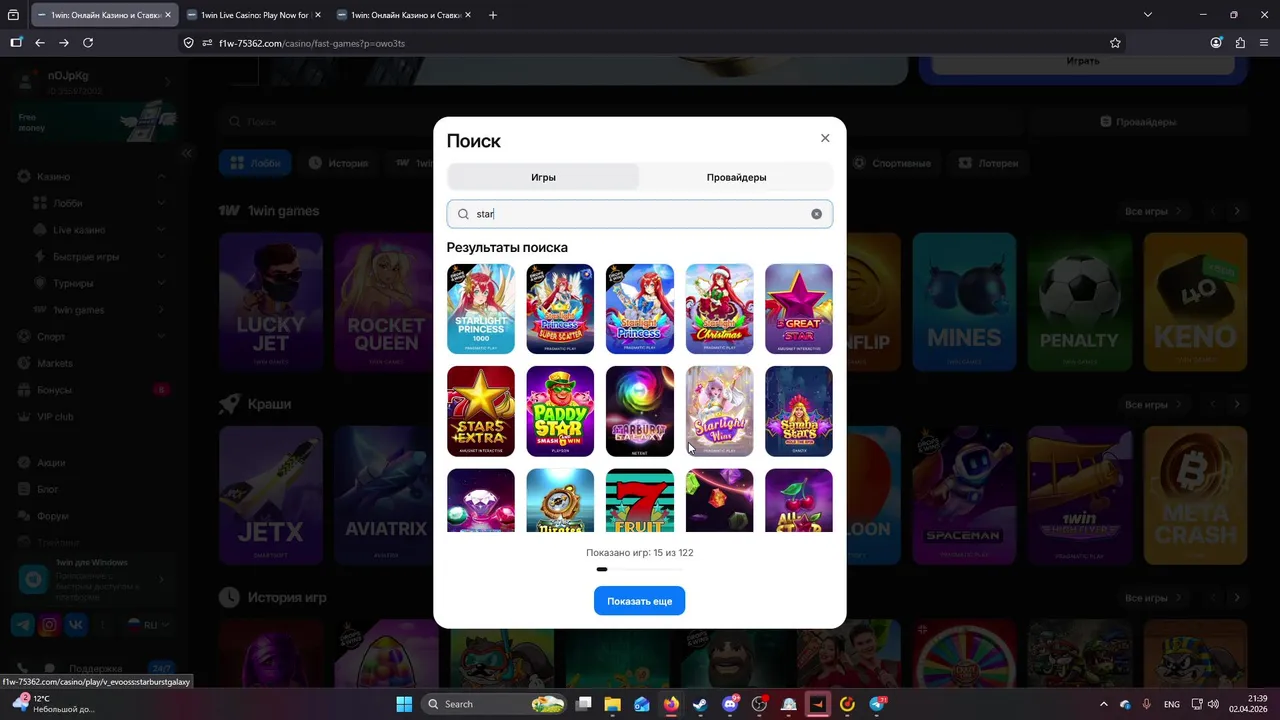Click the search field containing 'star'
1280x720 pixels.
point(640,214)
